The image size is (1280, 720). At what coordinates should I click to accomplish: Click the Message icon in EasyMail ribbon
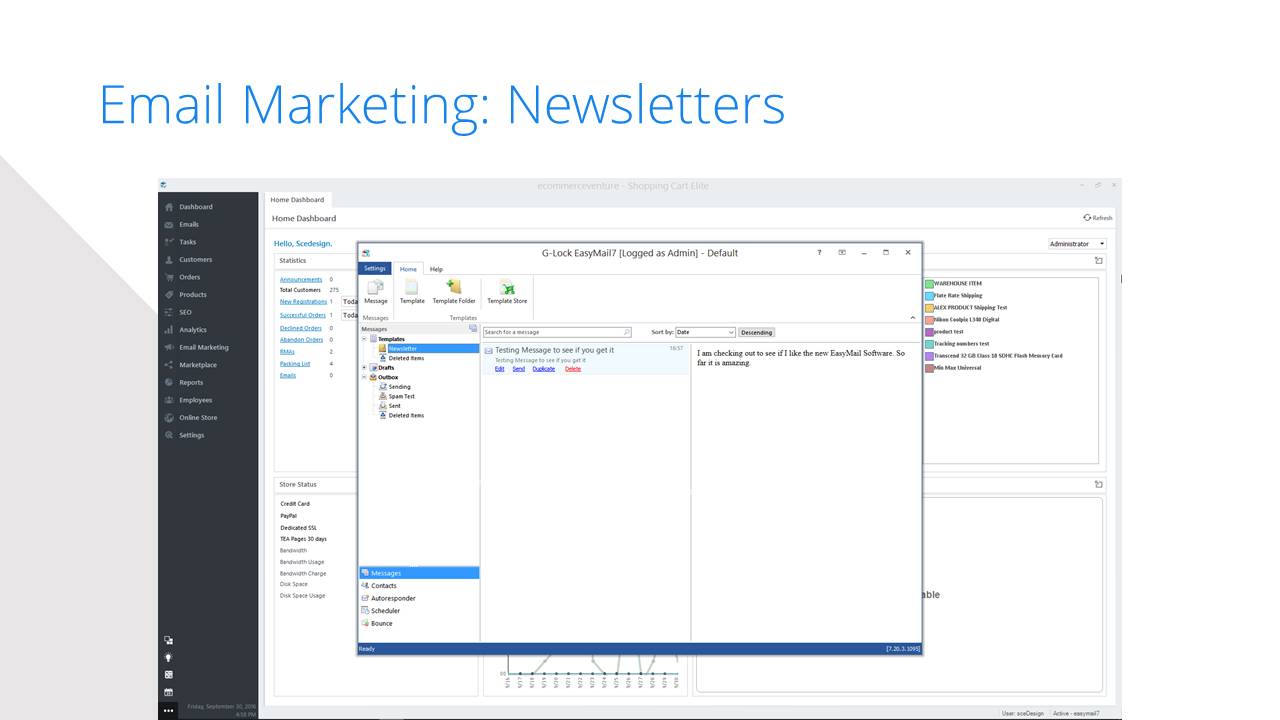tap(376, 288)
